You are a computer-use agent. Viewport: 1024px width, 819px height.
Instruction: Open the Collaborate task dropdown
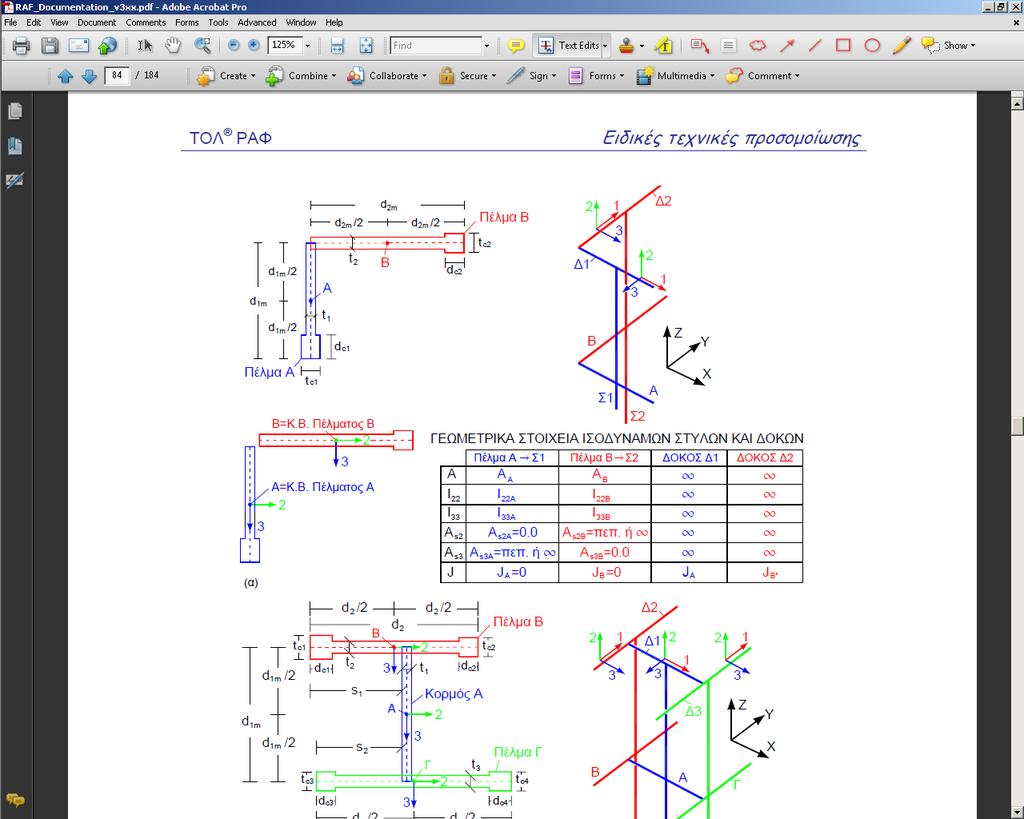[x=387, y=76]
